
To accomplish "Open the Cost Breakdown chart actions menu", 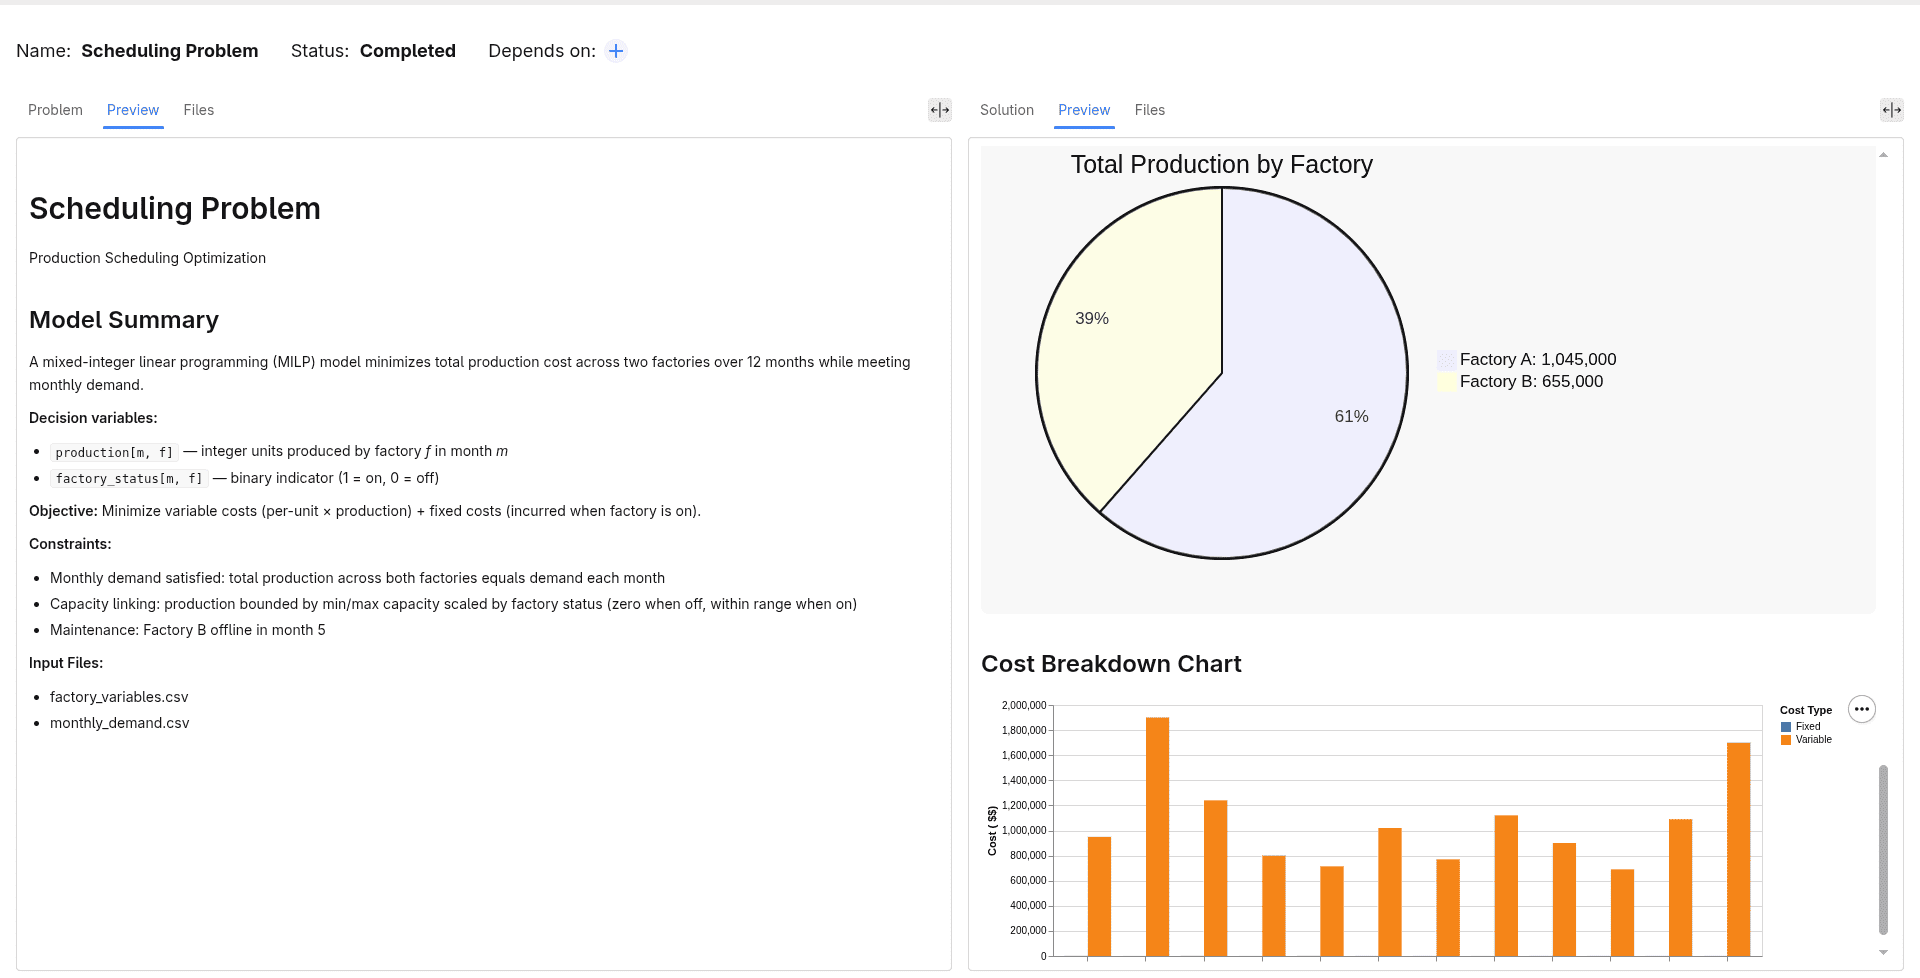I will (x=1861, y=709).
